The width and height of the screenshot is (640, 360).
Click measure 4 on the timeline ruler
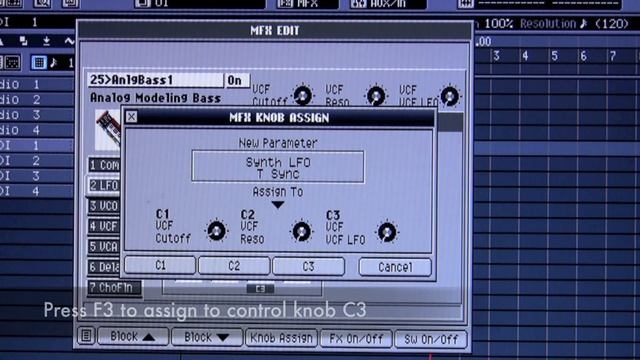pyautogui.click(x=525, y=56)
